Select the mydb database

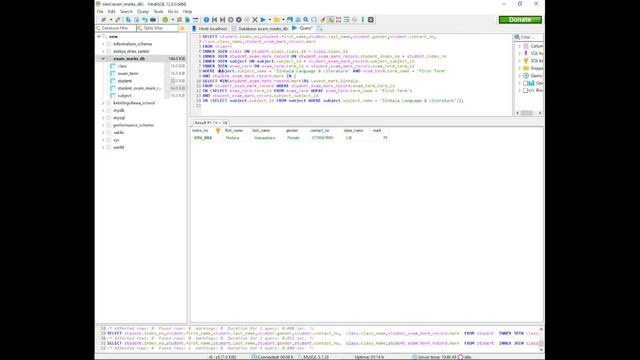[119, 111]
